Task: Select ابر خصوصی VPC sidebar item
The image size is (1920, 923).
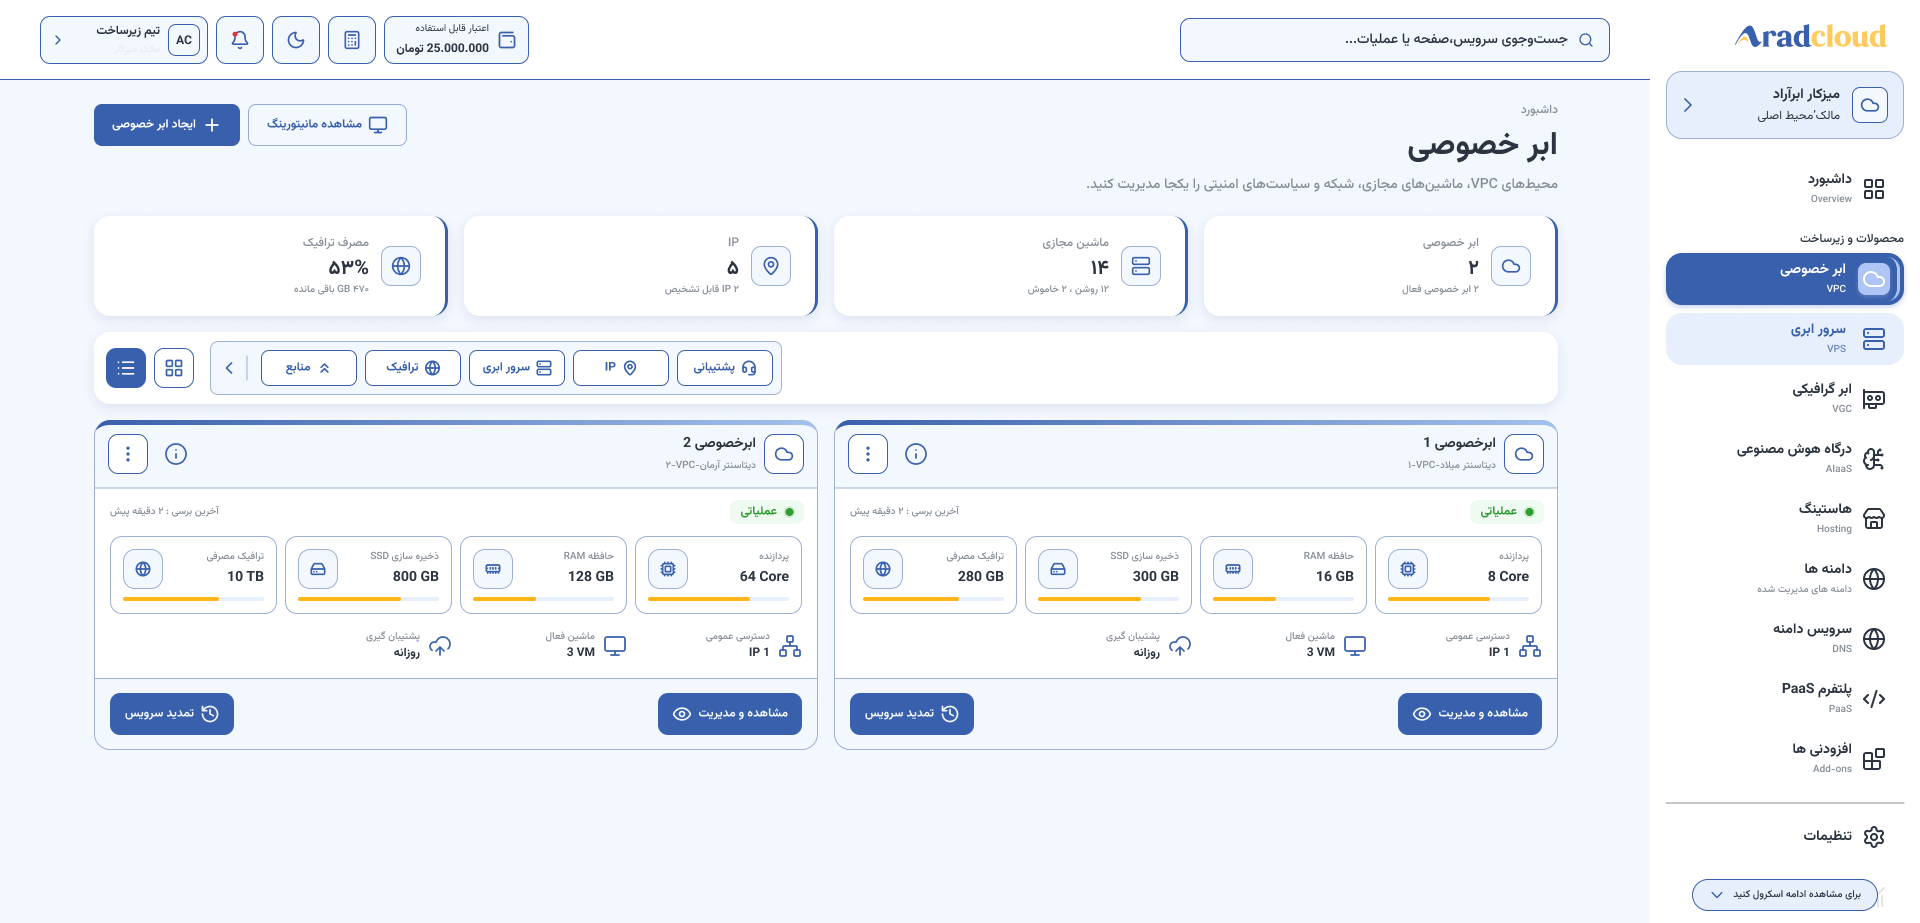Action: [x=1784, y=279]
